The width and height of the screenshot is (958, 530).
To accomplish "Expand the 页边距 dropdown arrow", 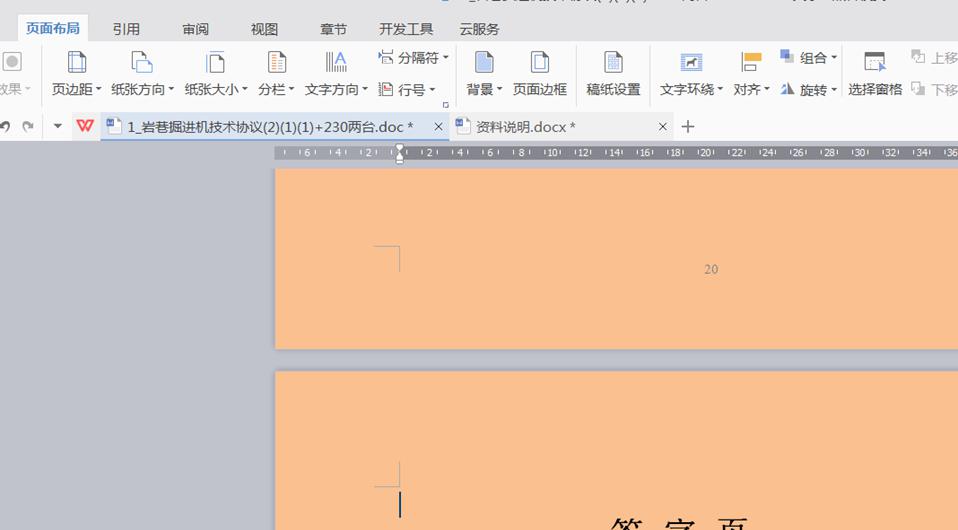I will pos(99,89).
